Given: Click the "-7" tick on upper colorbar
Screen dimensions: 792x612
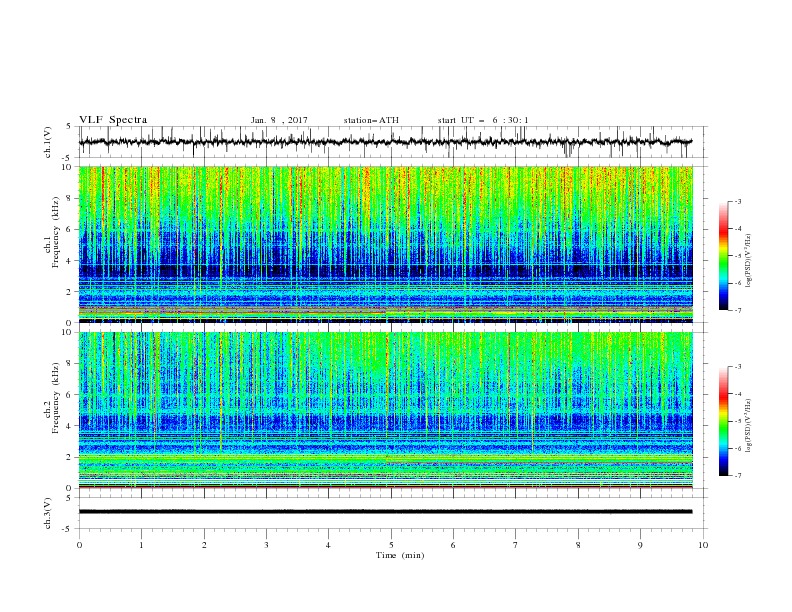Looking at the screenshot, I should 737,310.
